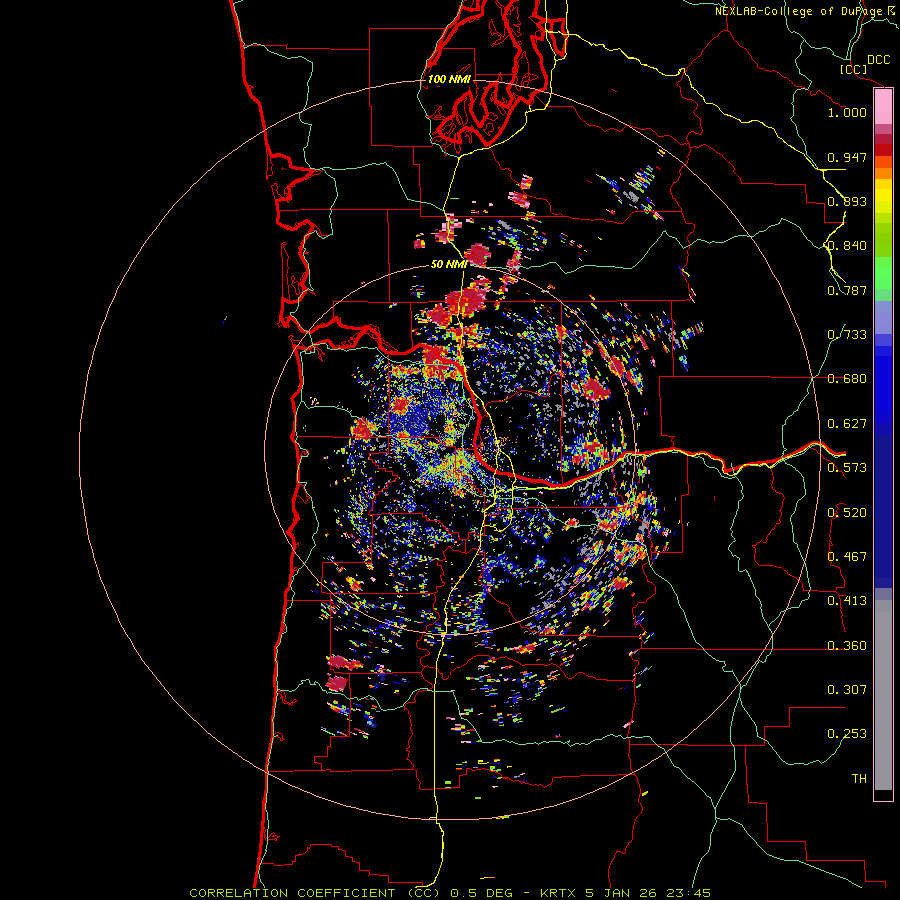
Task: Click the 0.893 value on color scale
Action: pos(847,201)
